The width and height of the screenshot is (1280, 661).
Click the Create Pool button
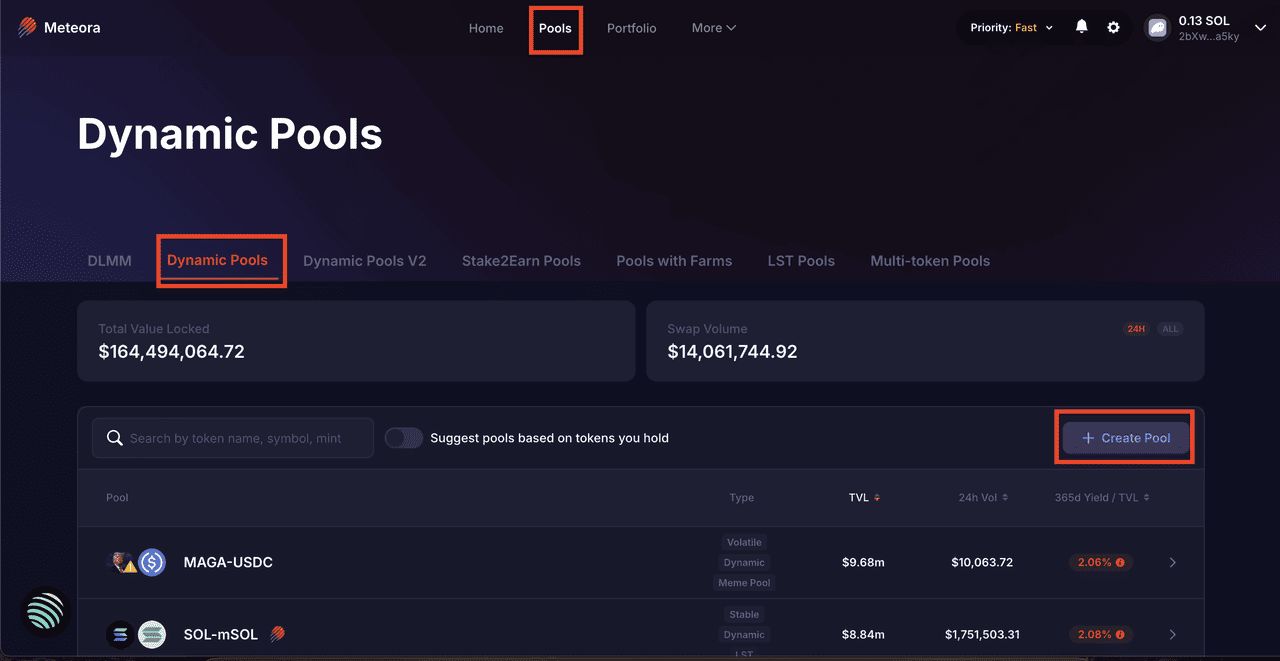click(x=1125, y=438)
